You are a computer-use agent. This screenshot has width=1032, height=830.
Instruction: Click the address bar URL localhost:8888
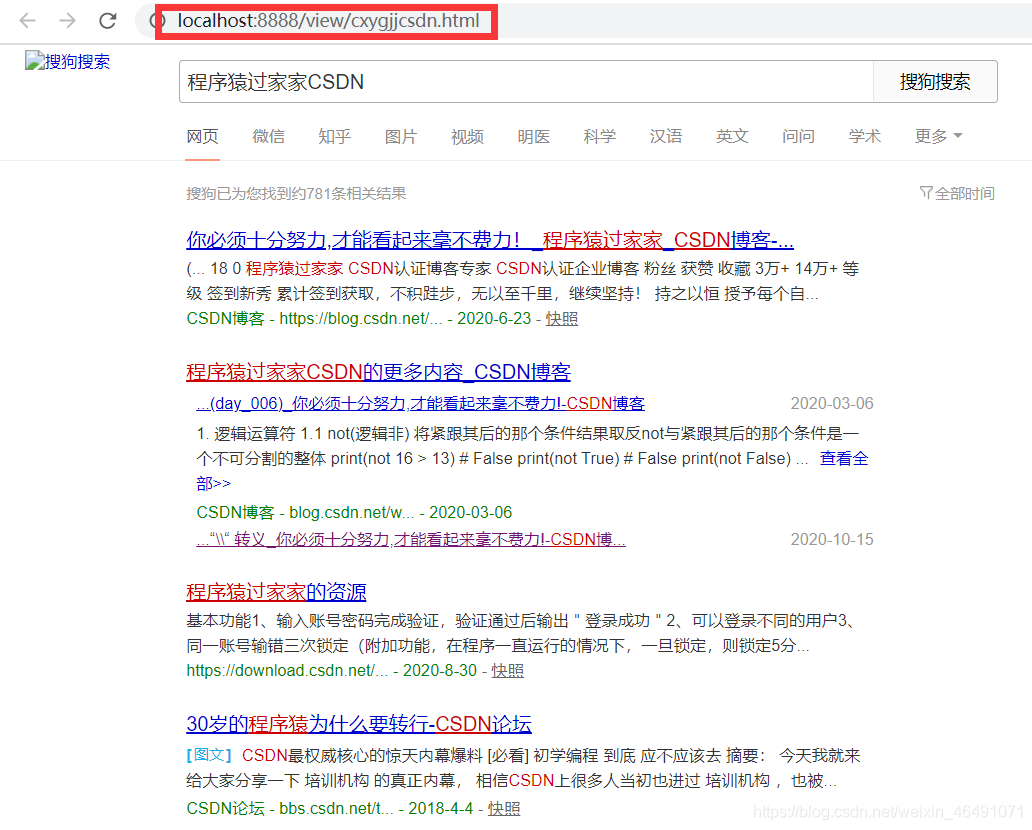tap(328, 20)
